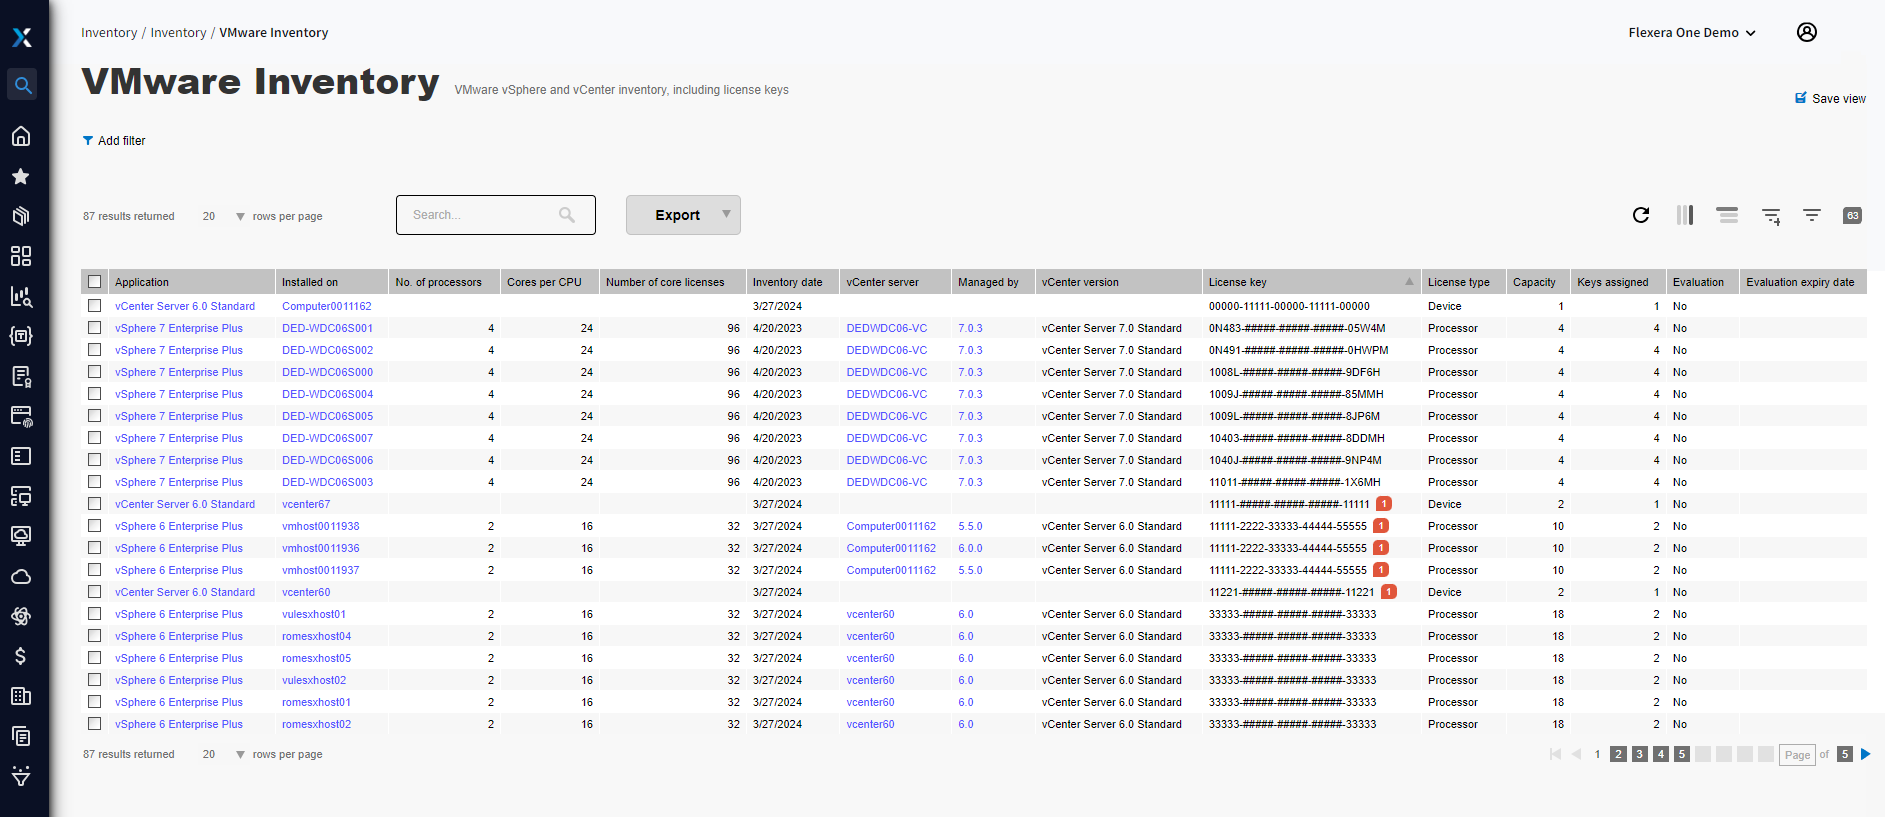Open Favorites star icon in sidebar

(21, 176)
